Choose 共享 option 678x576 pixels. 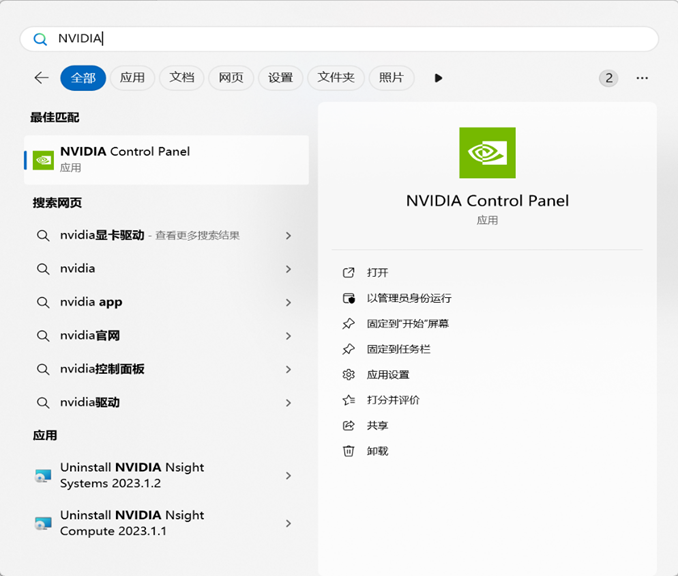(x=377, y=426)
